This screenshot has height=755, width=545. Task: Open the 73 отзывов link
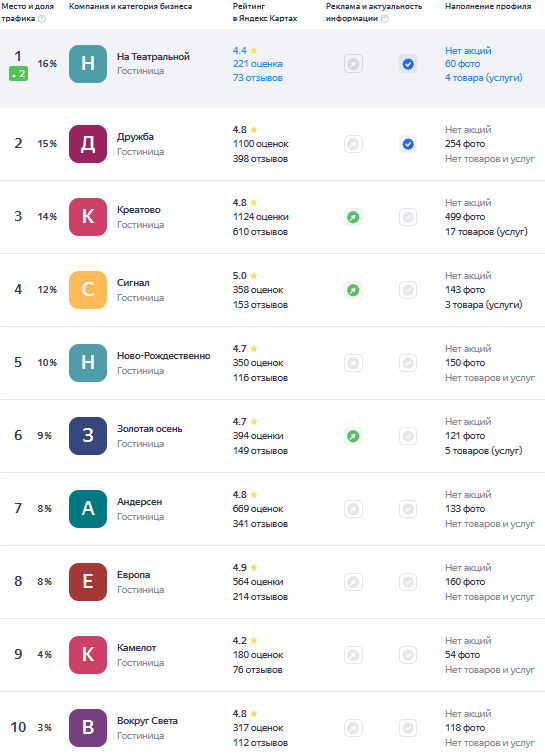[258, 78]
